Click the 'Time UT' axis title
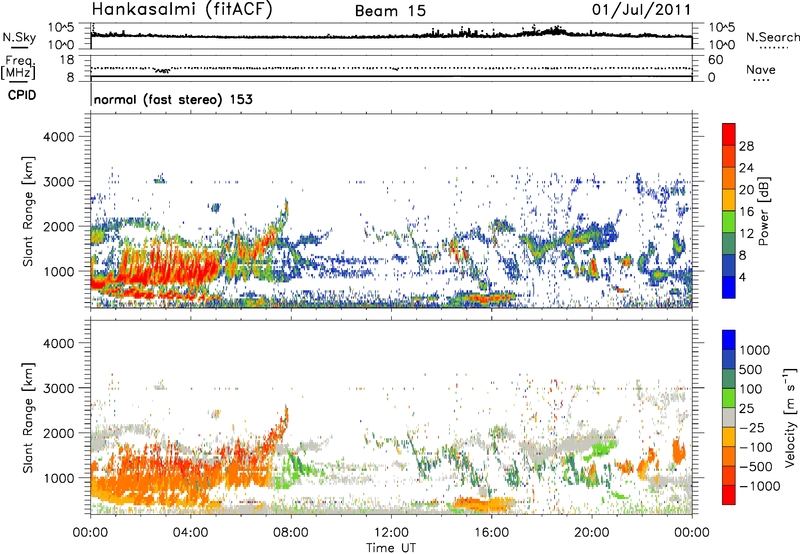 391,547
